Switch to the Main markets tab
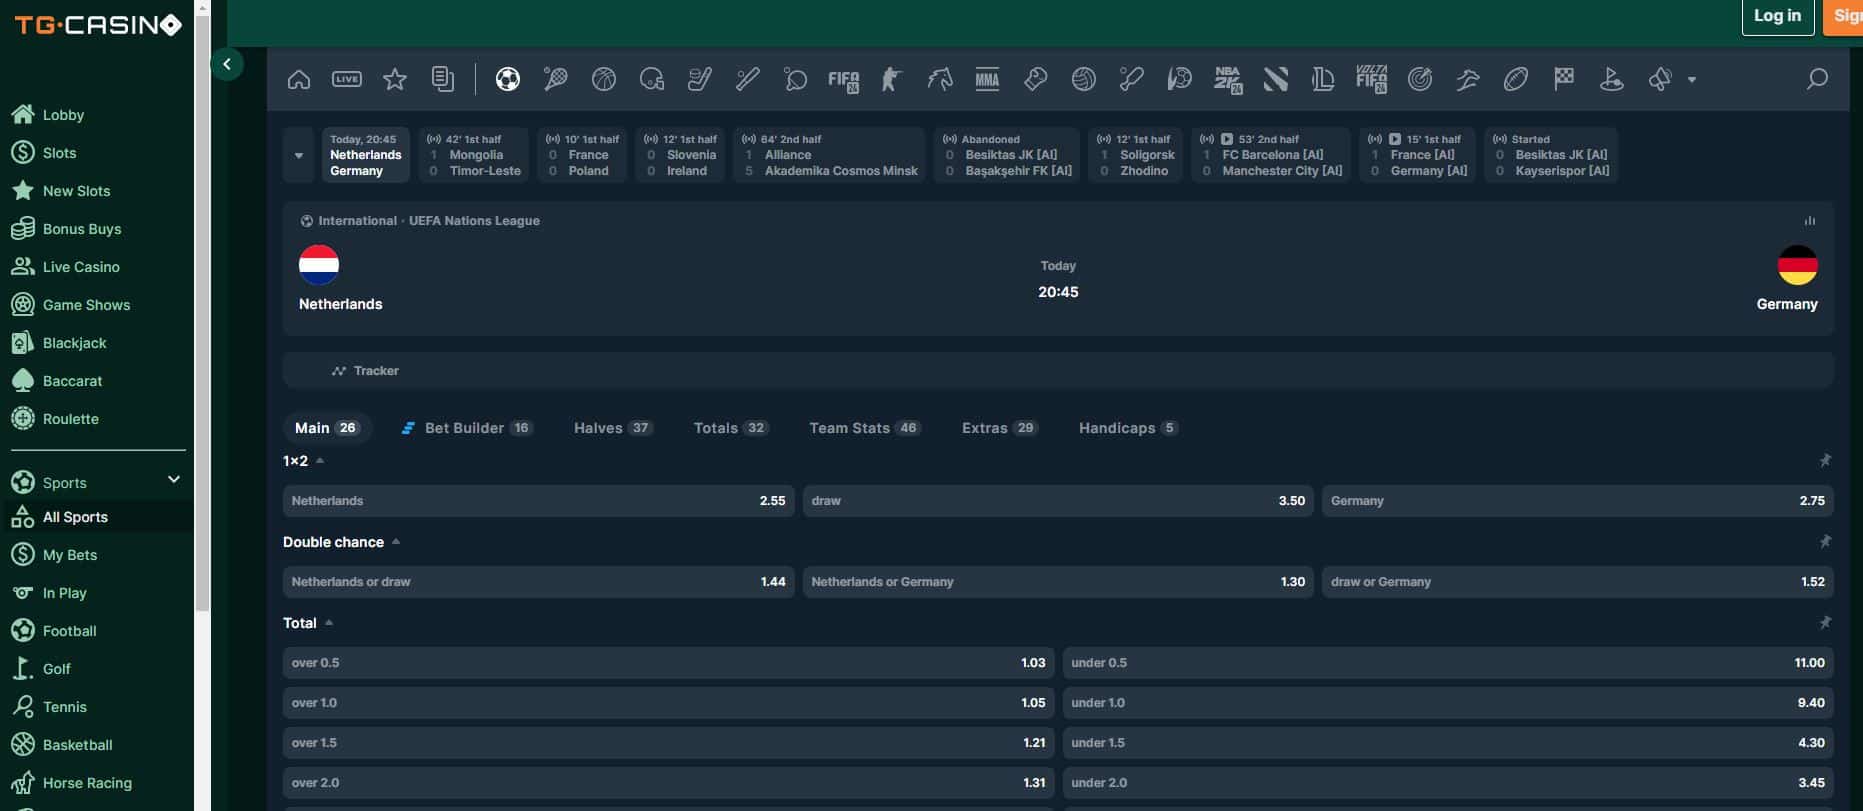 coord(327,427)
